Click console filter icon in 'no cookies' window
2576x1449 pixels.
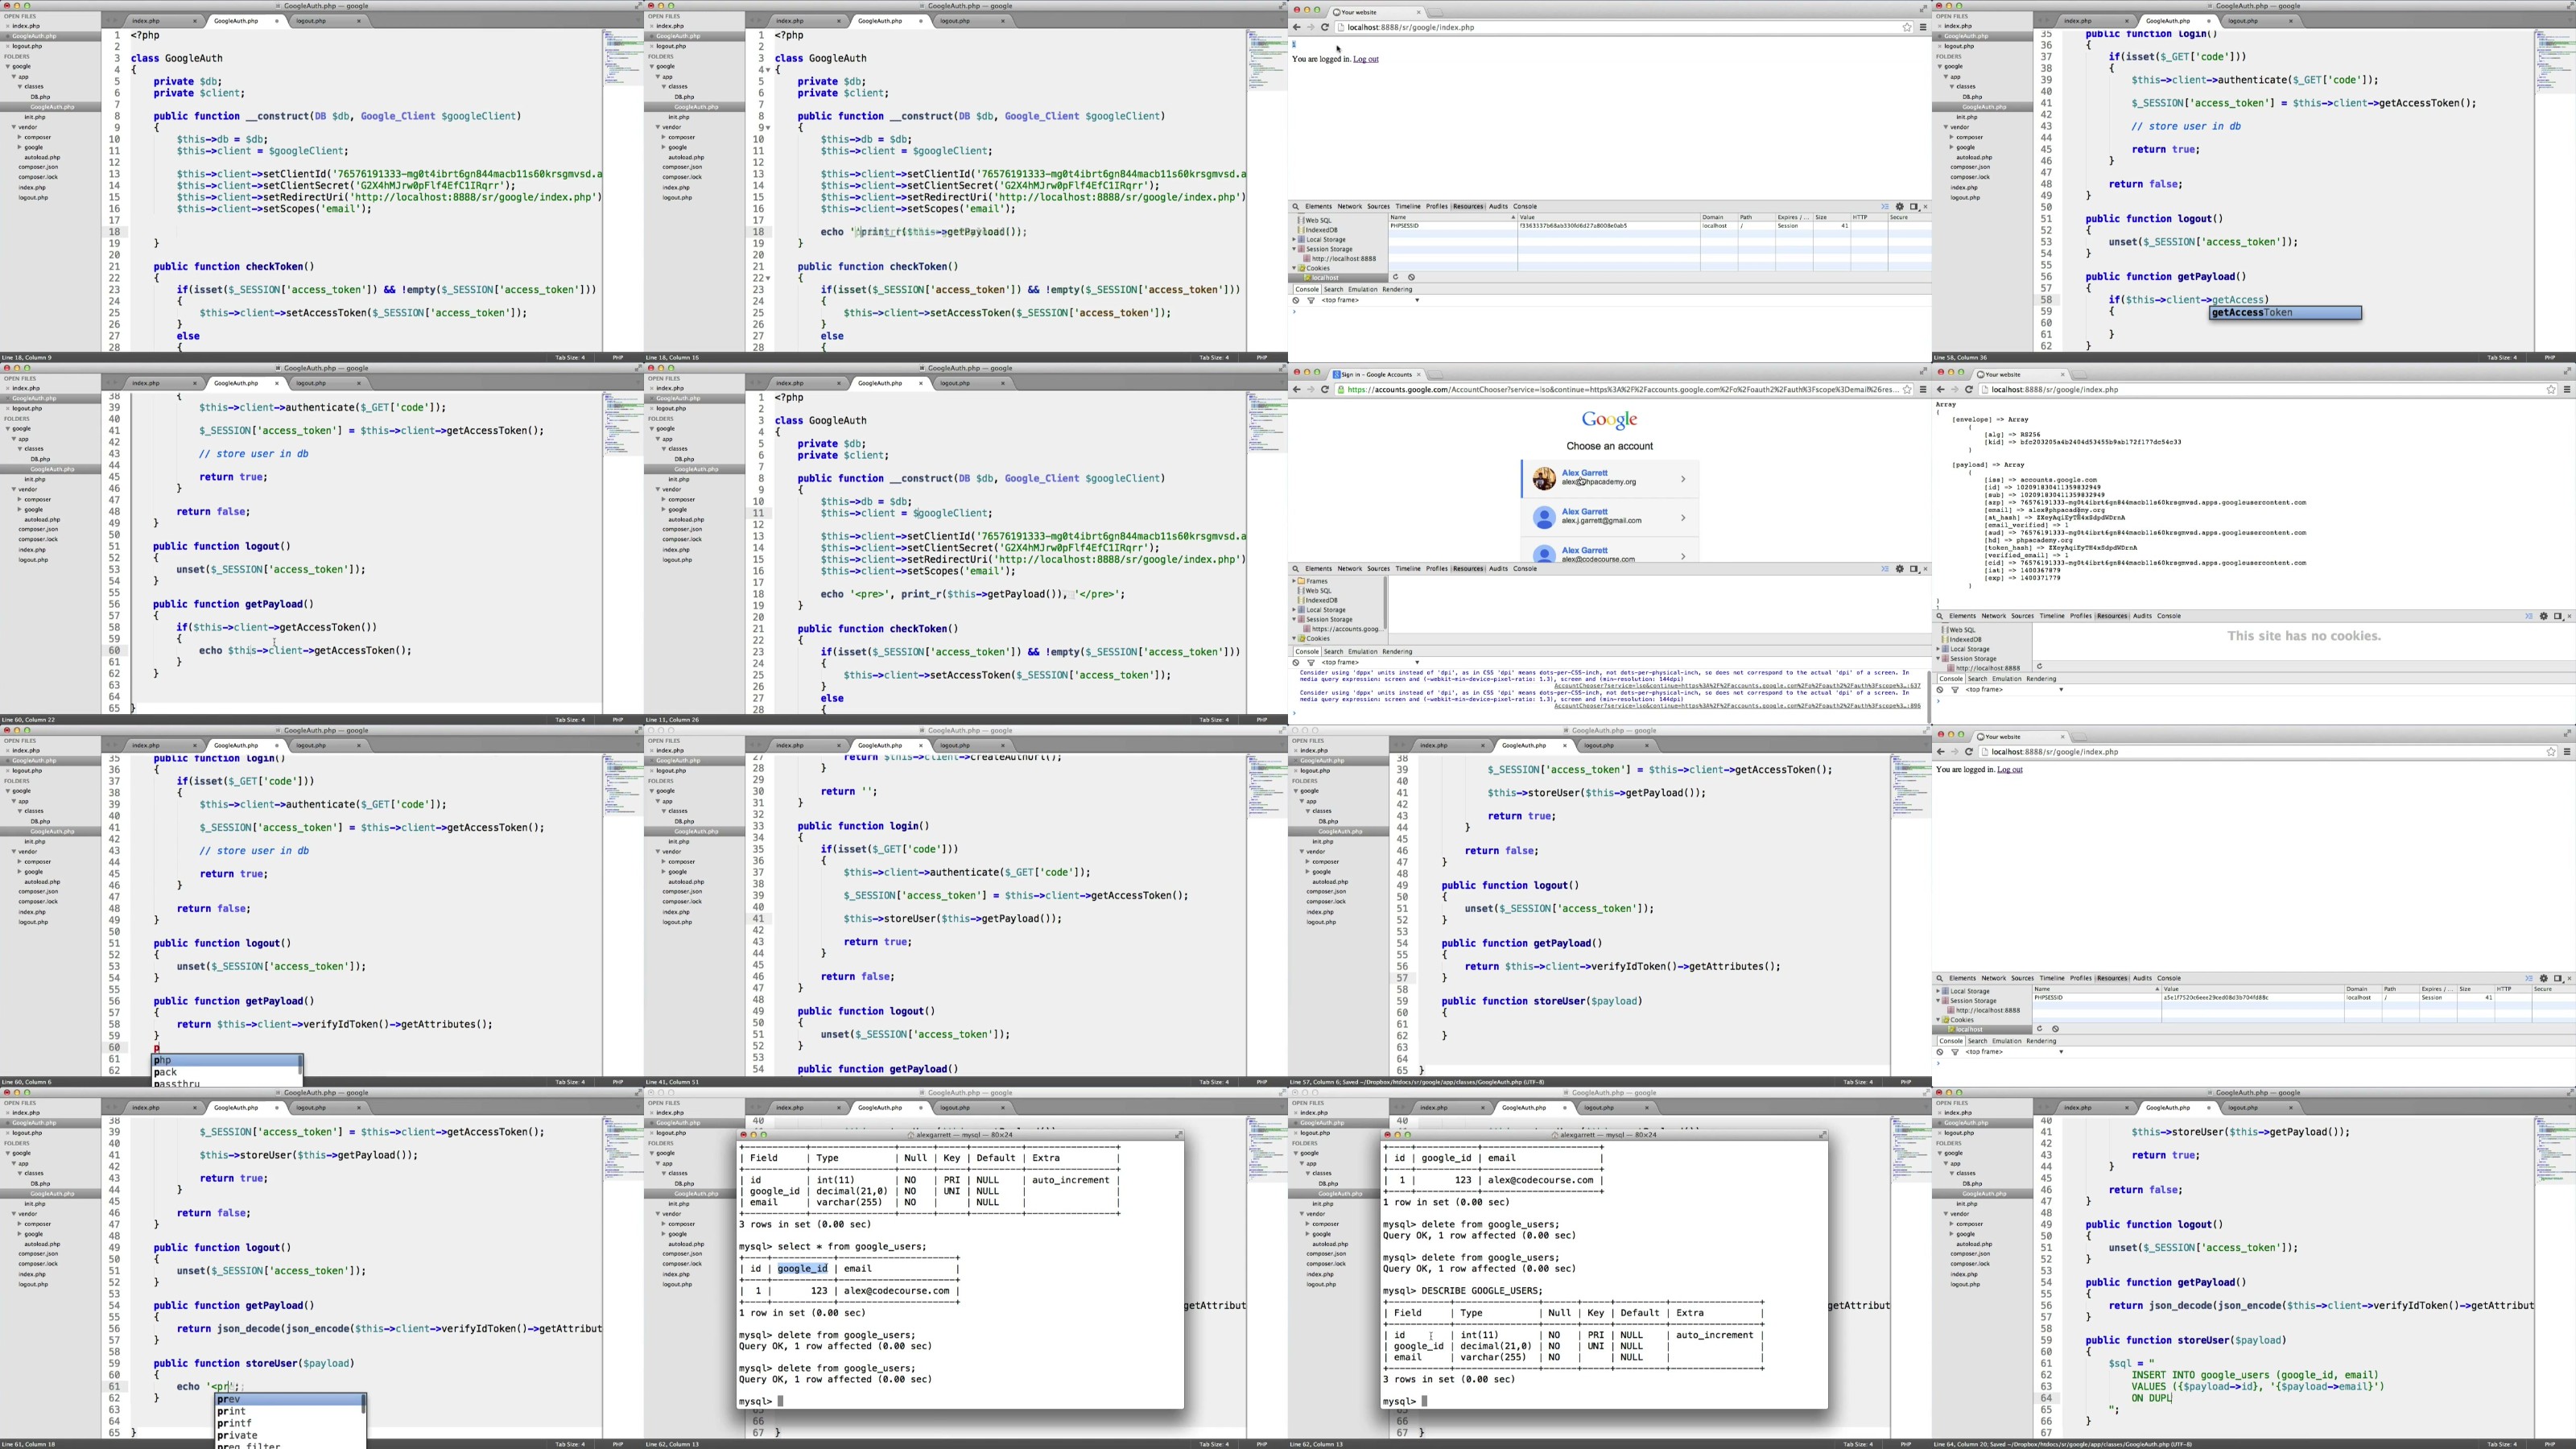click(x=1955, y=690)
